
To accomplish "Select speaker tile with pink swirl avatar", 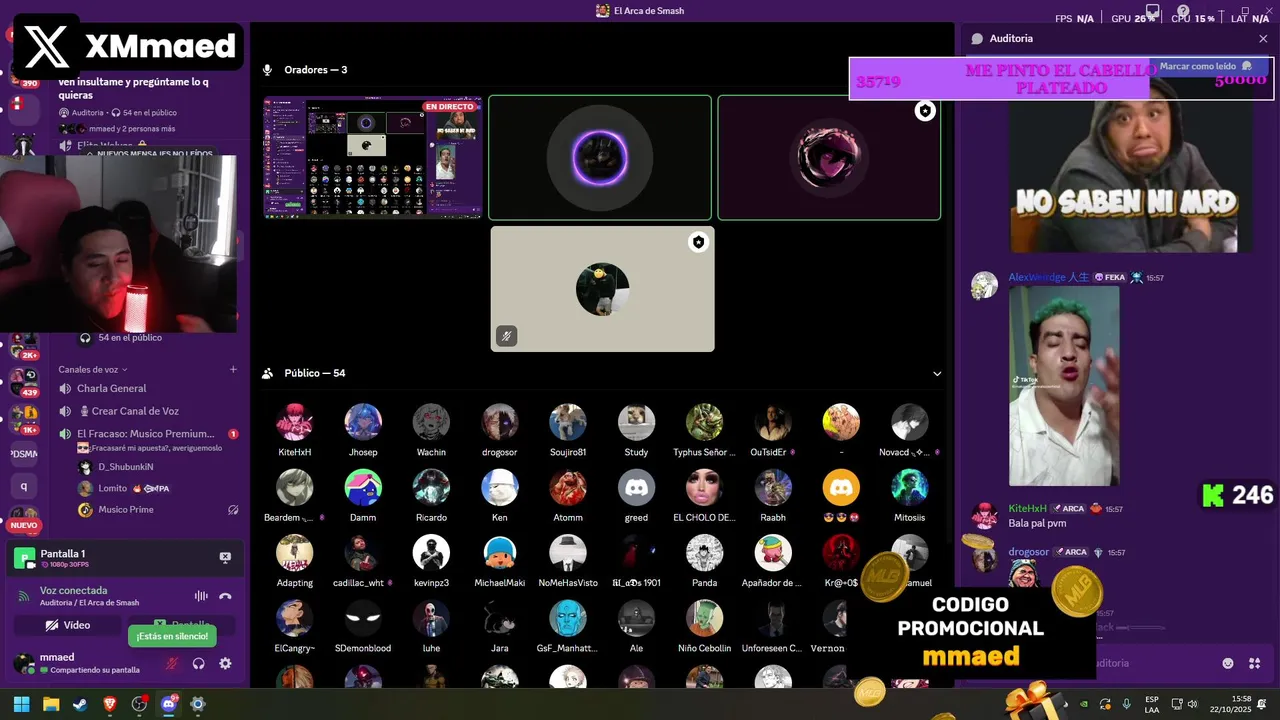I will click(829, 157).
